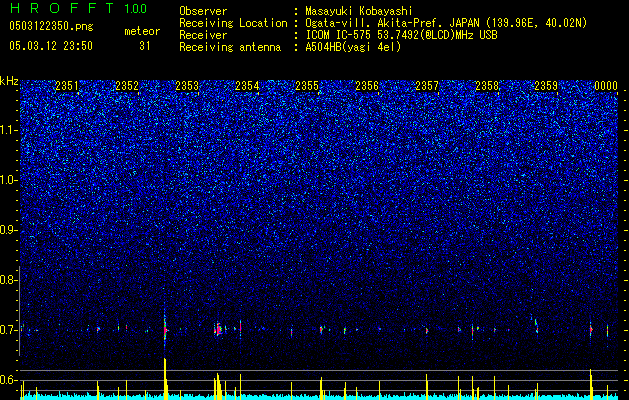629x400 pixels.
Task: Click the 'Observer' field label
Action: (x=203, y=11)
